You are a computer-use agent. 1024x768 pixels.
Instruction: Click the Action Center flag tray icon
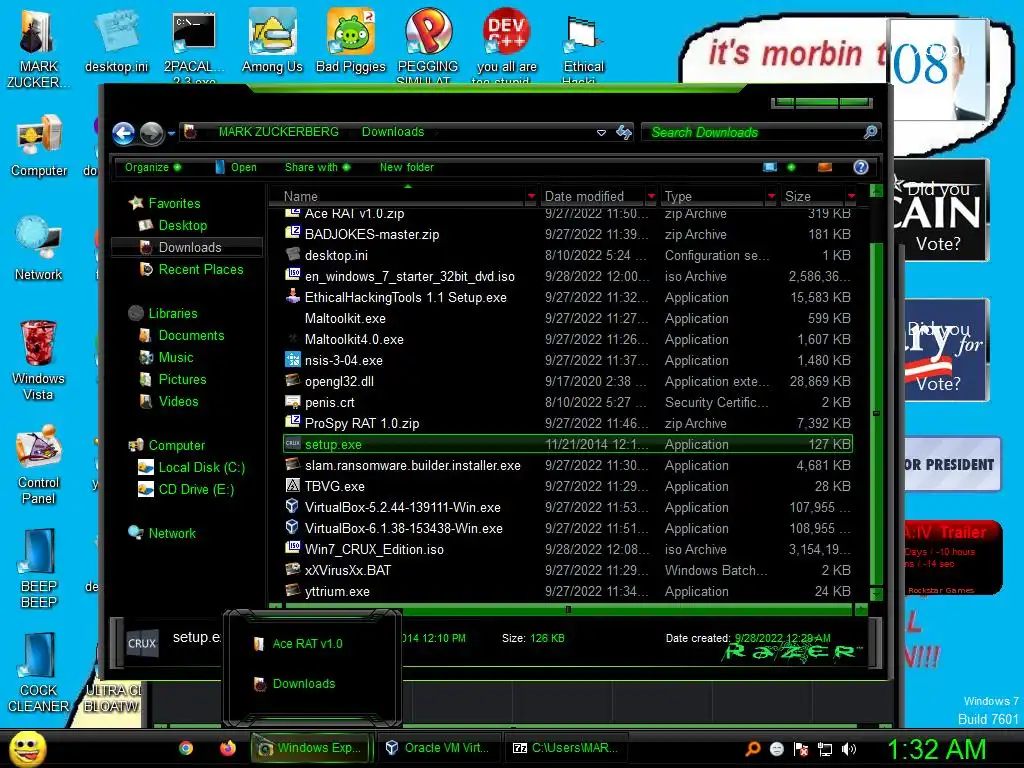(801, 749)
